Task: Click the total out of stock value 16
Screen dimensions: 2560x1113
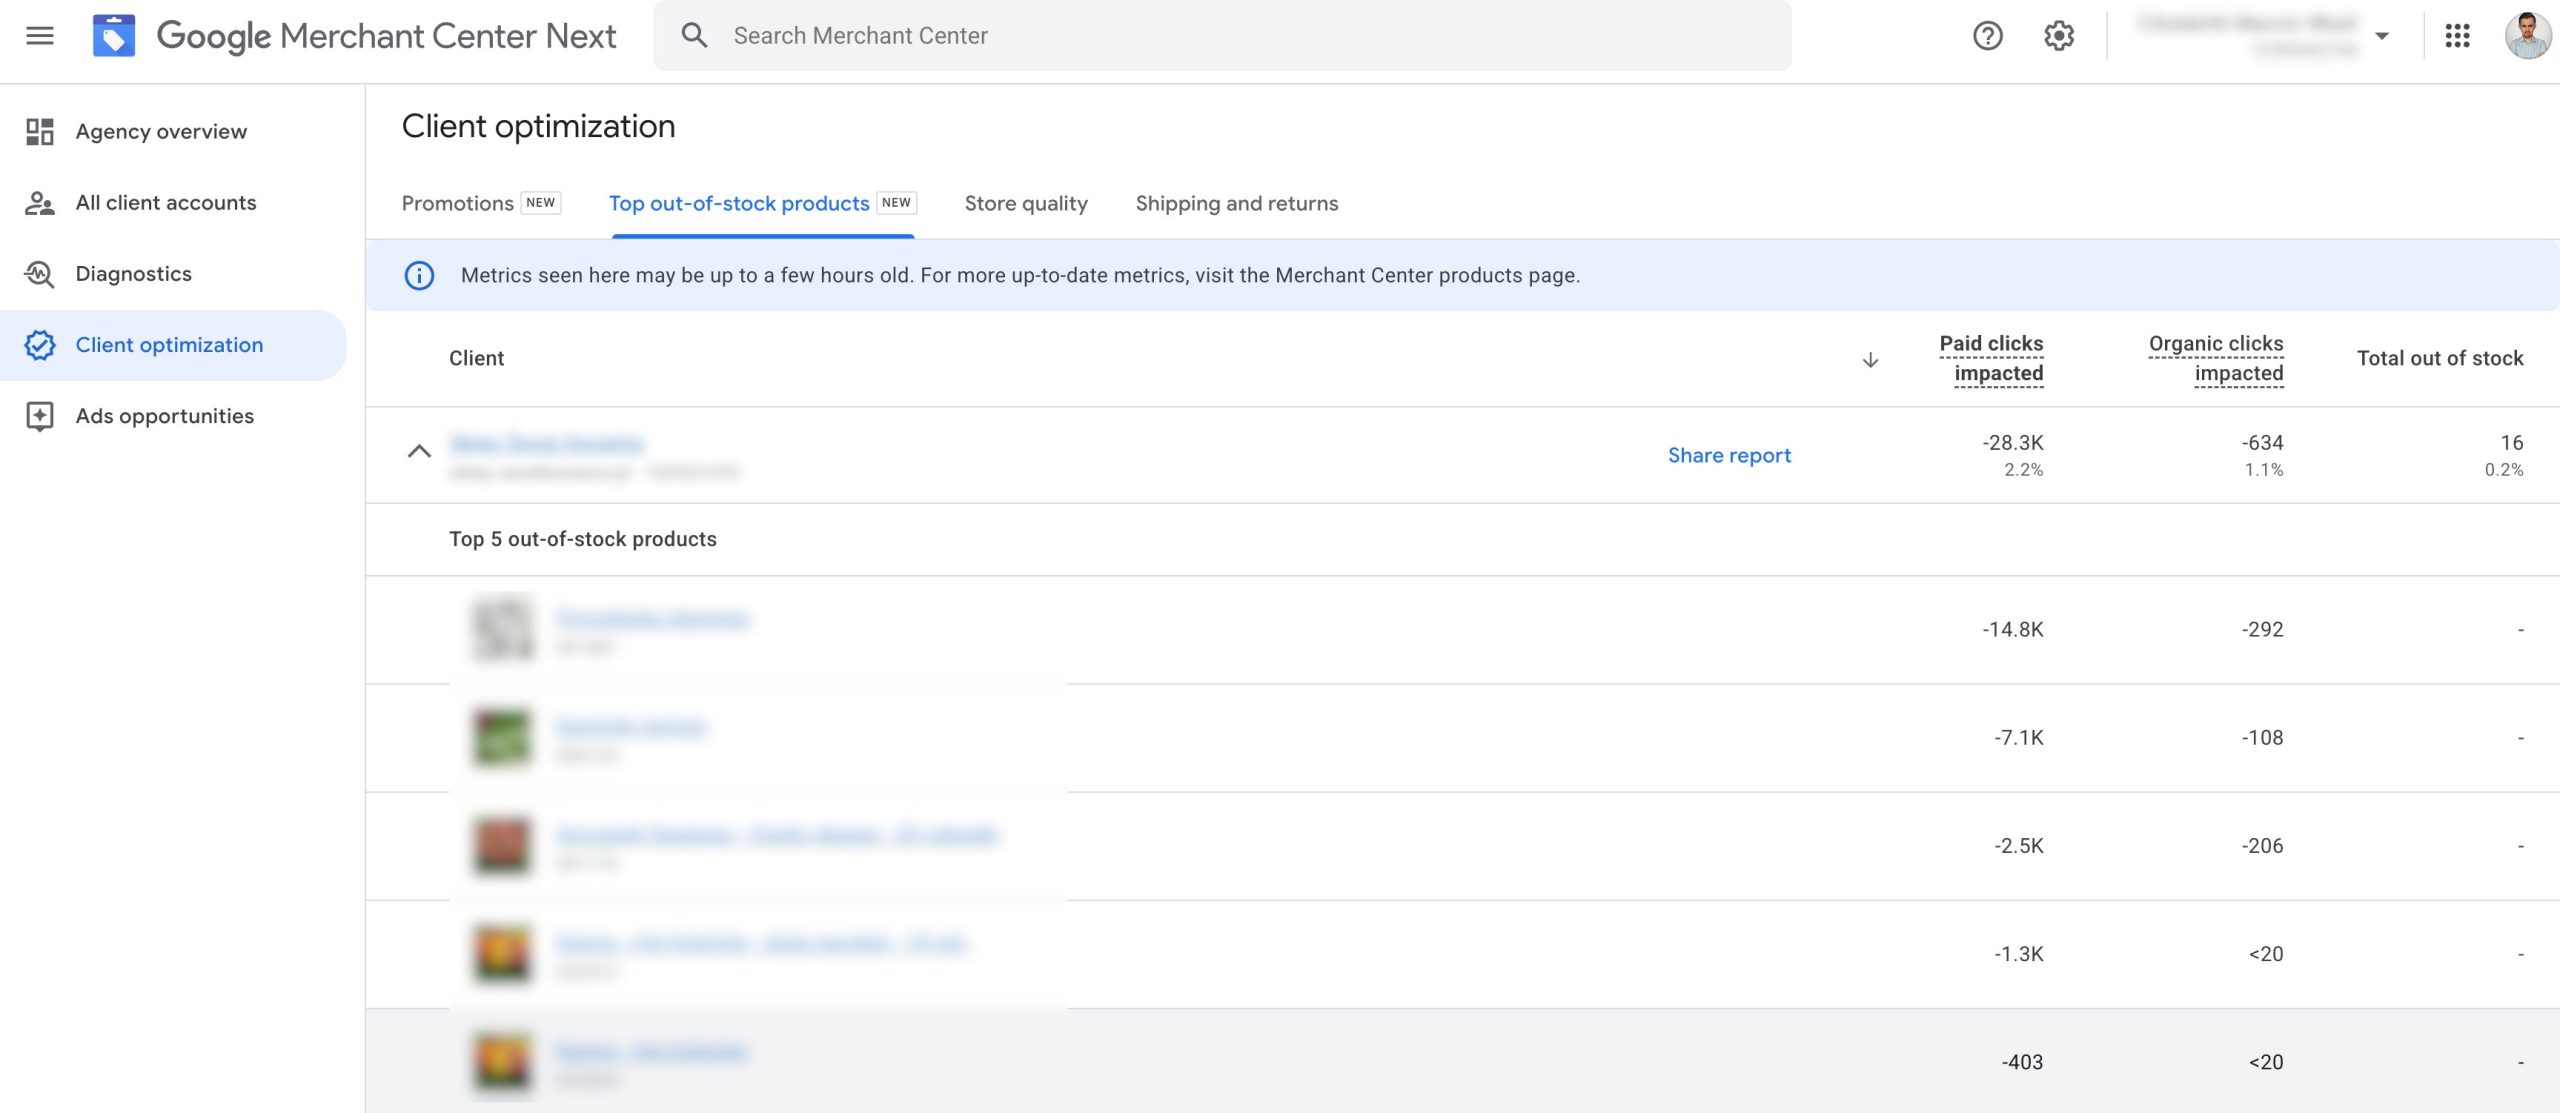Action: [x=2512, y=442]
